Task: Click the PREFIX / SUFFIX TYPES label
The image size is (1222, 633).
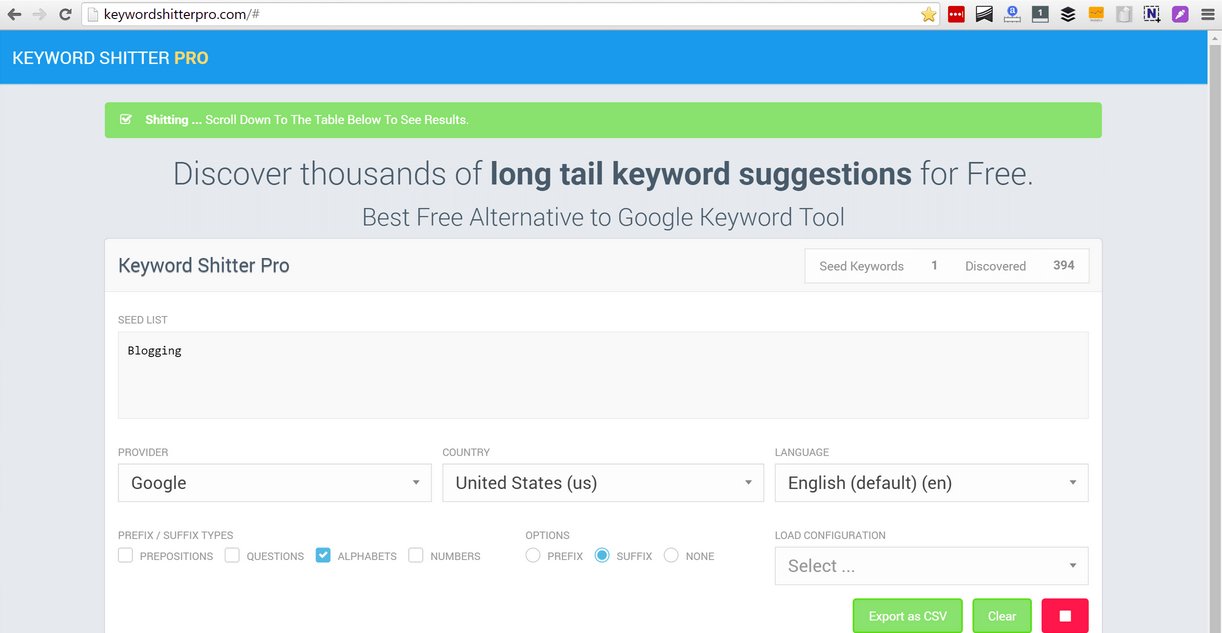Action: (x=175, y=535)
